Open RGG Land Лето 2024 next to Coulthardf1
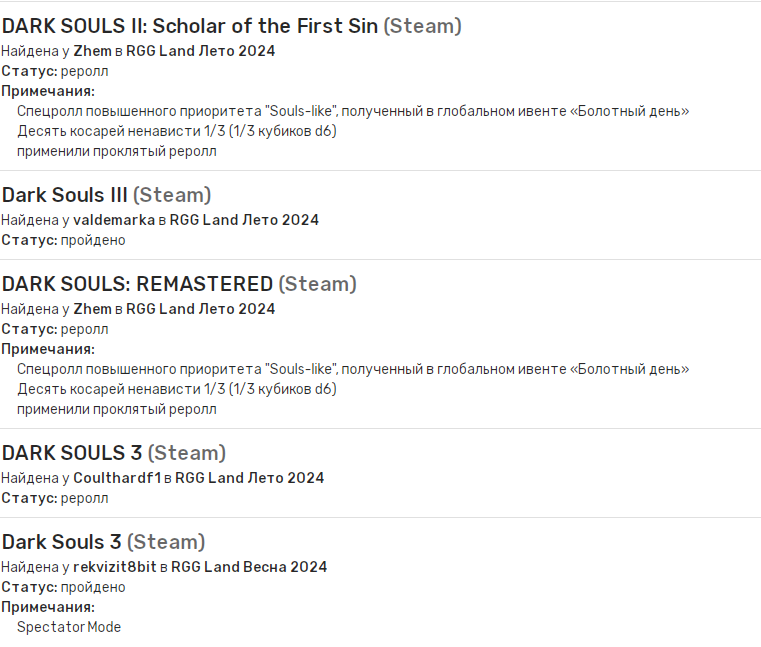Viewport: 761px width, 647px height. point(249,478)
